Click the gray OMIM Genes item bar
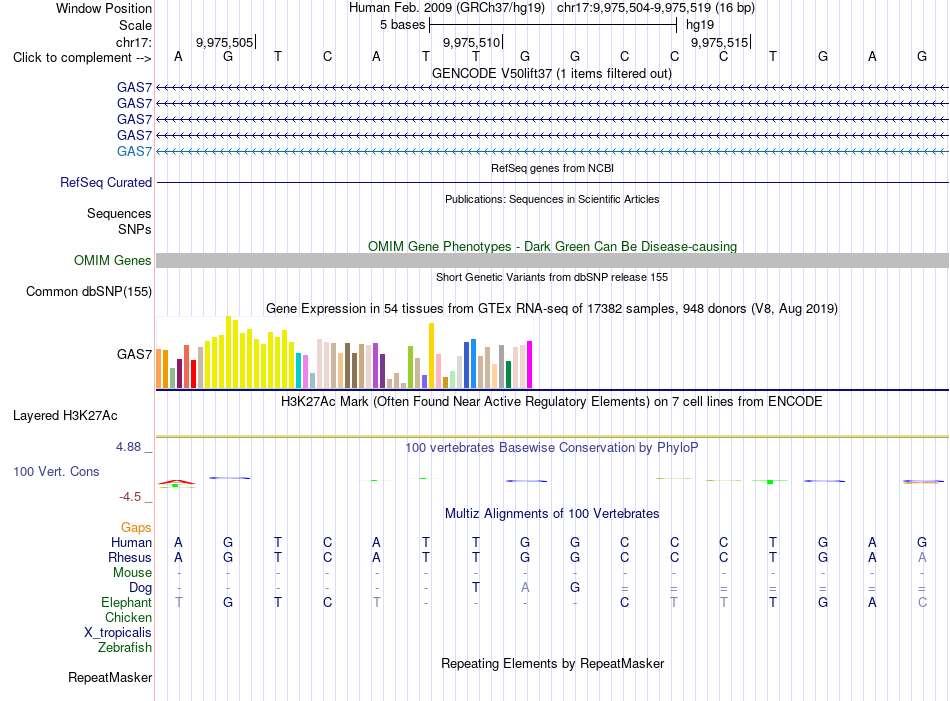950x701 pixels. [552, 261]
